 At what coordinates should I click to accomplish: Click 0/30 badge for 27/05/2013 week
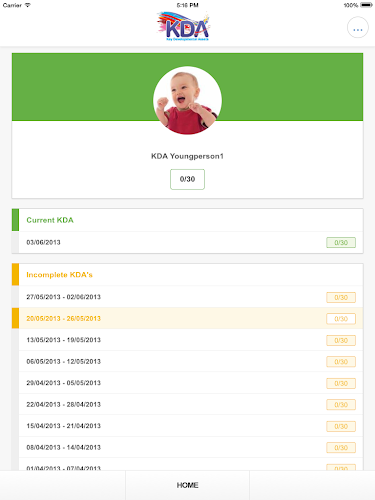tap(341, 297)
